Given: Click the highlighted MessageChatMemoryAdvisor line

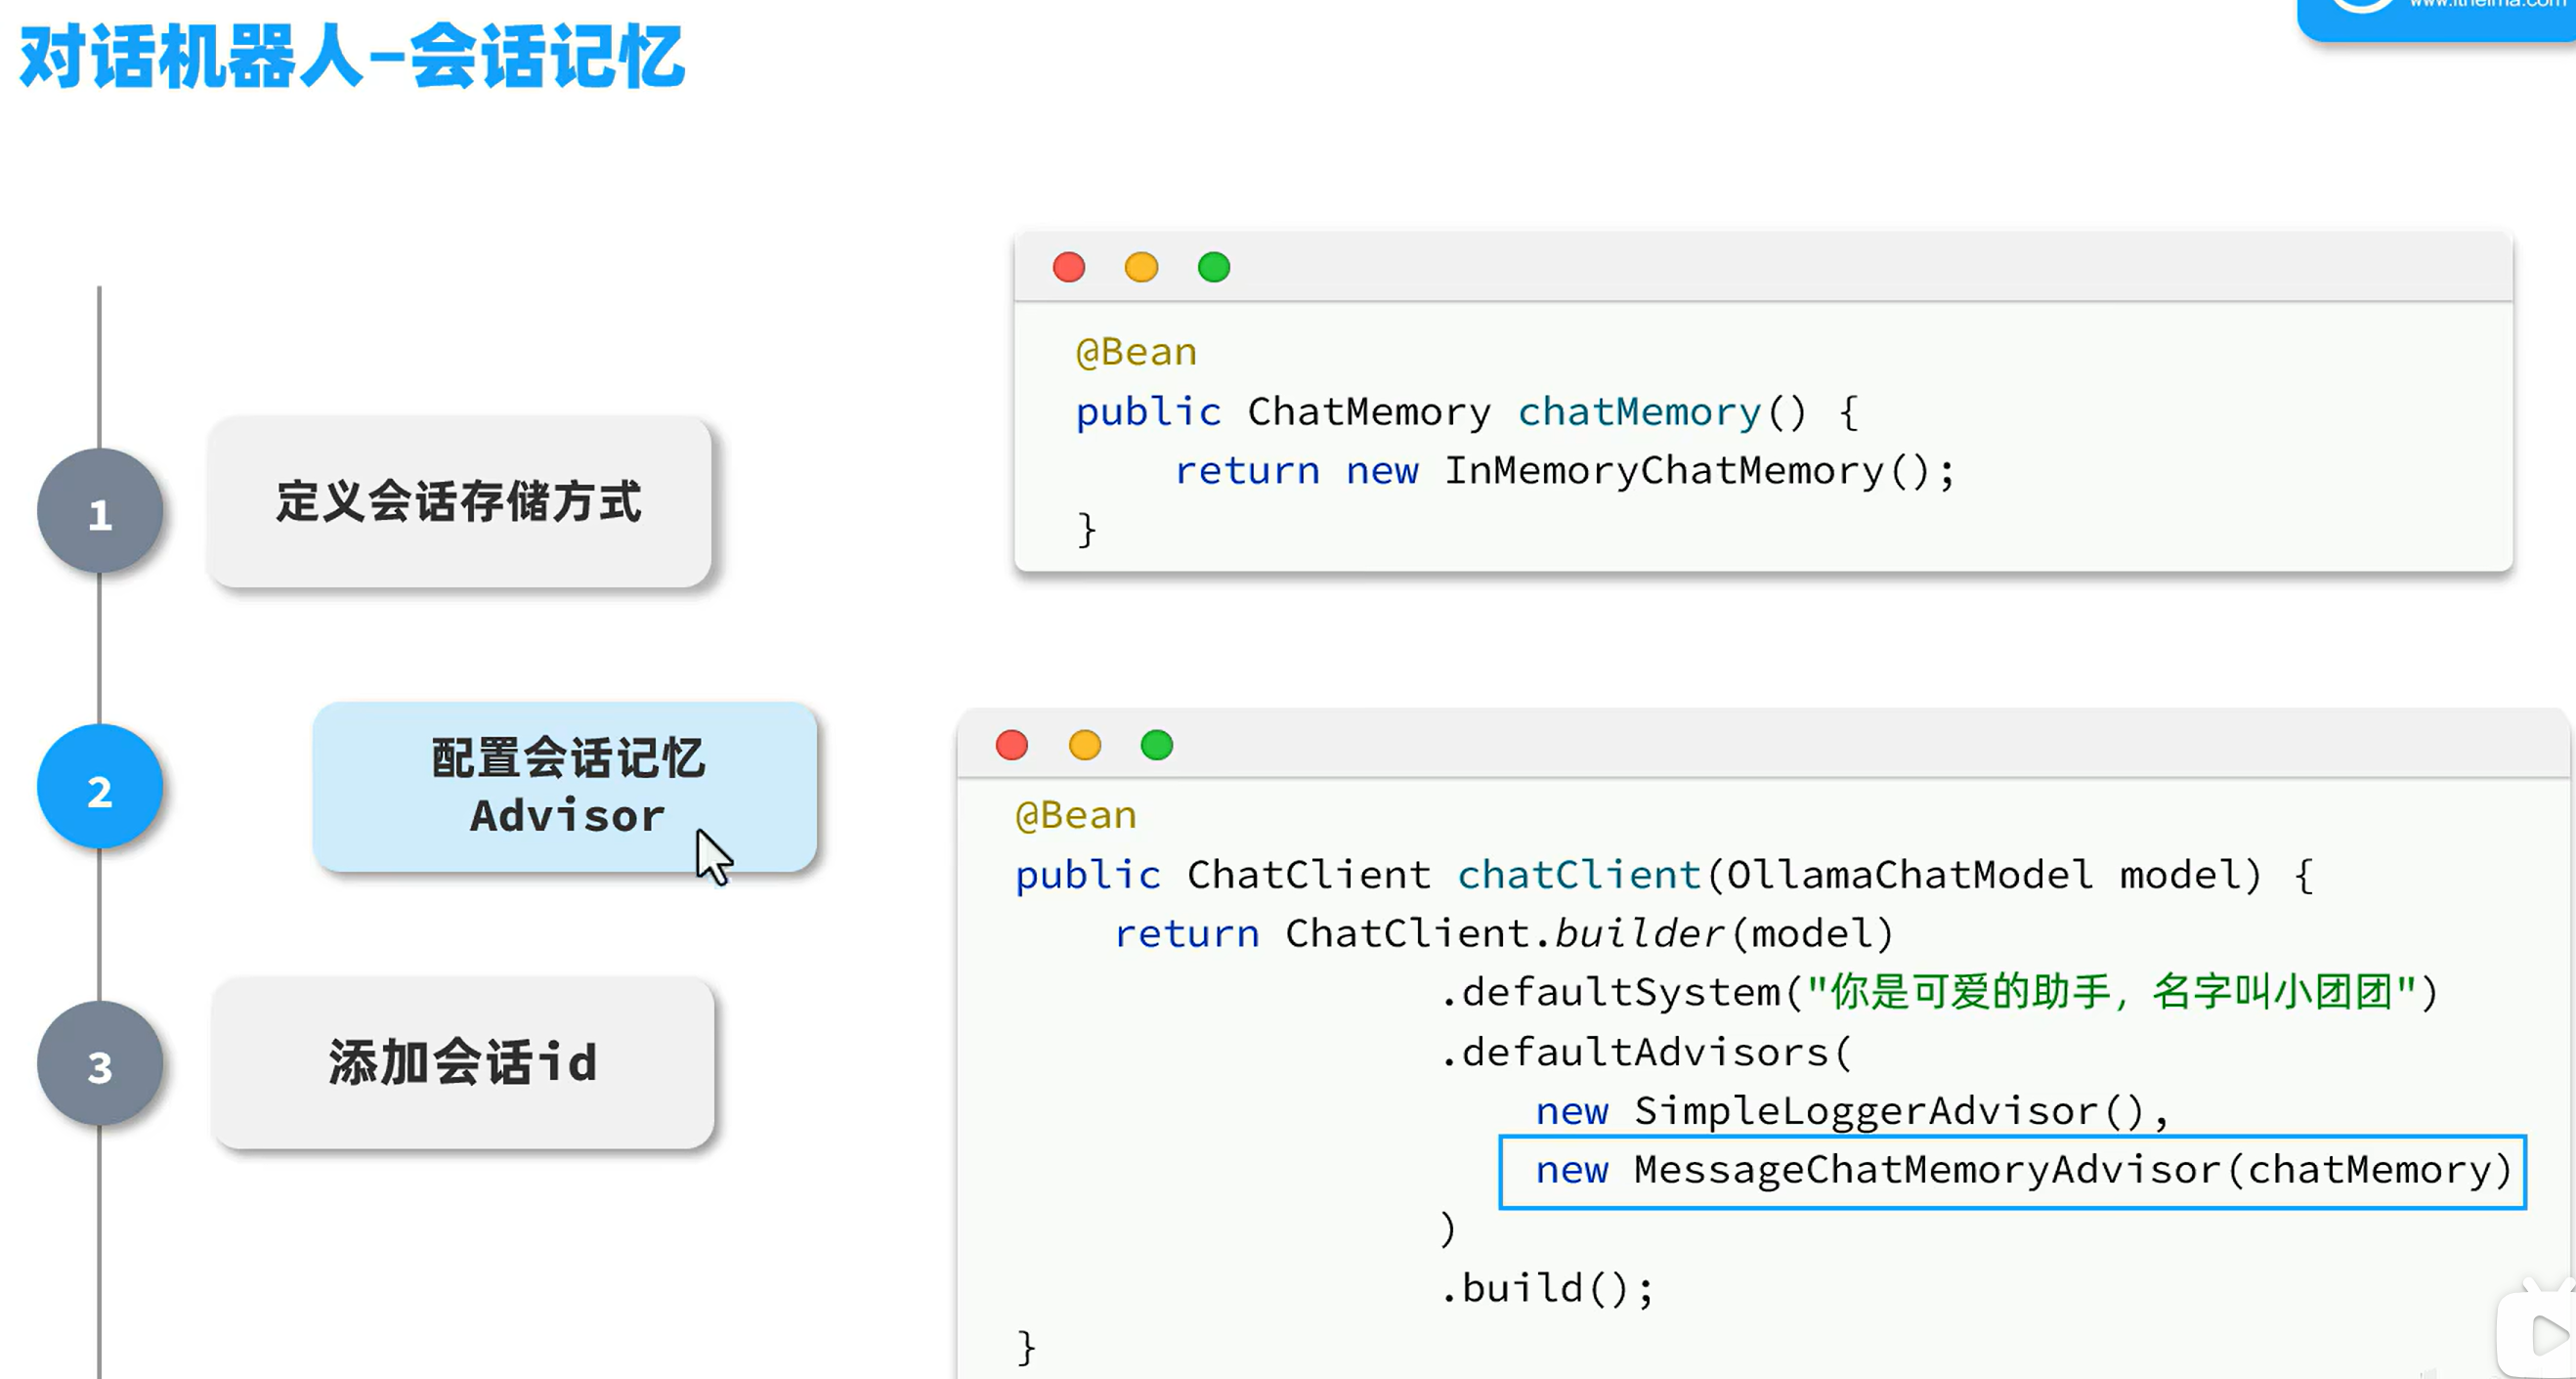Looking at the screenshot, I should pos(2012,1171).
